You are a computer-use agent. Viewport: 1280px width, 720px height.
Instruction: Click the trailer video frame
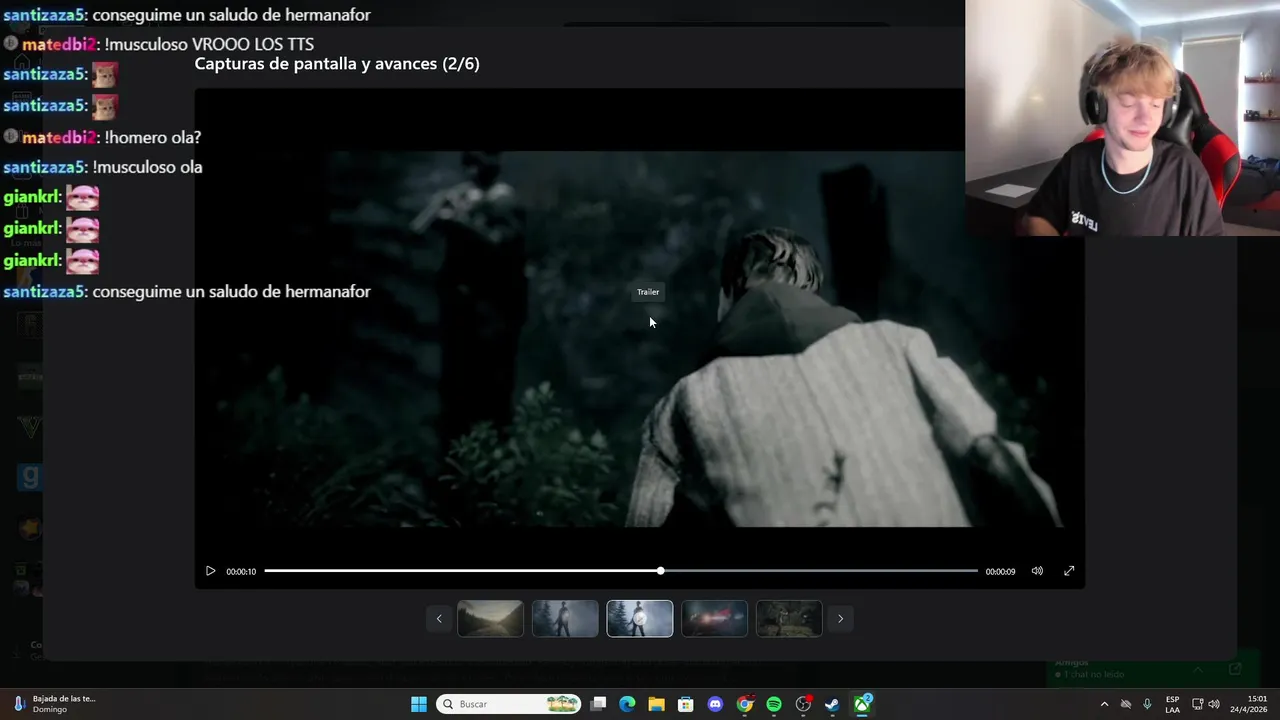click(640, 338)
